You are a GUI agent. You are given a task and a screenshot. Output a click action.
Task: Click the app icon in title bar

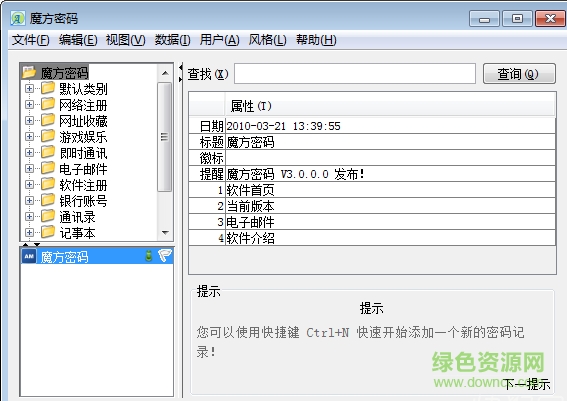[17, 18]
